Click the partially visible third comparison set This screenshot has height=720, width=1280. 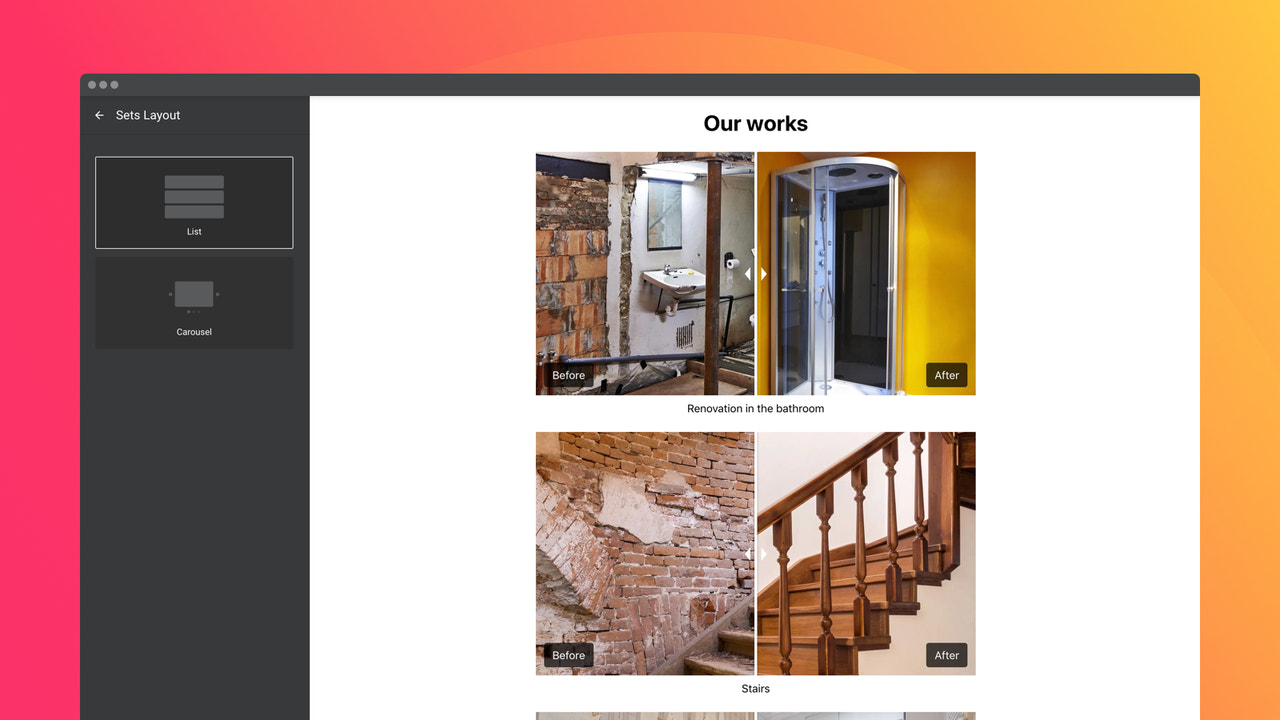(x=755, y=716)
